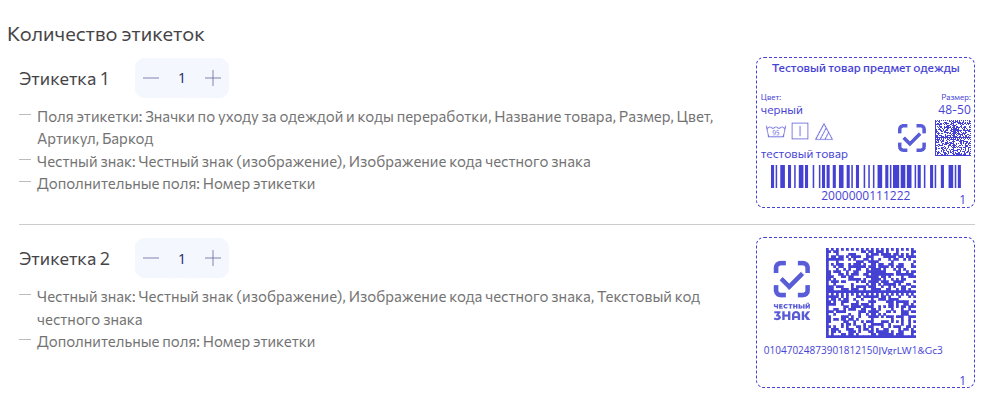Click the size value 48-50 on label 1
The height and width of the screenshot is (403, 984).
[x=953, y=109]
